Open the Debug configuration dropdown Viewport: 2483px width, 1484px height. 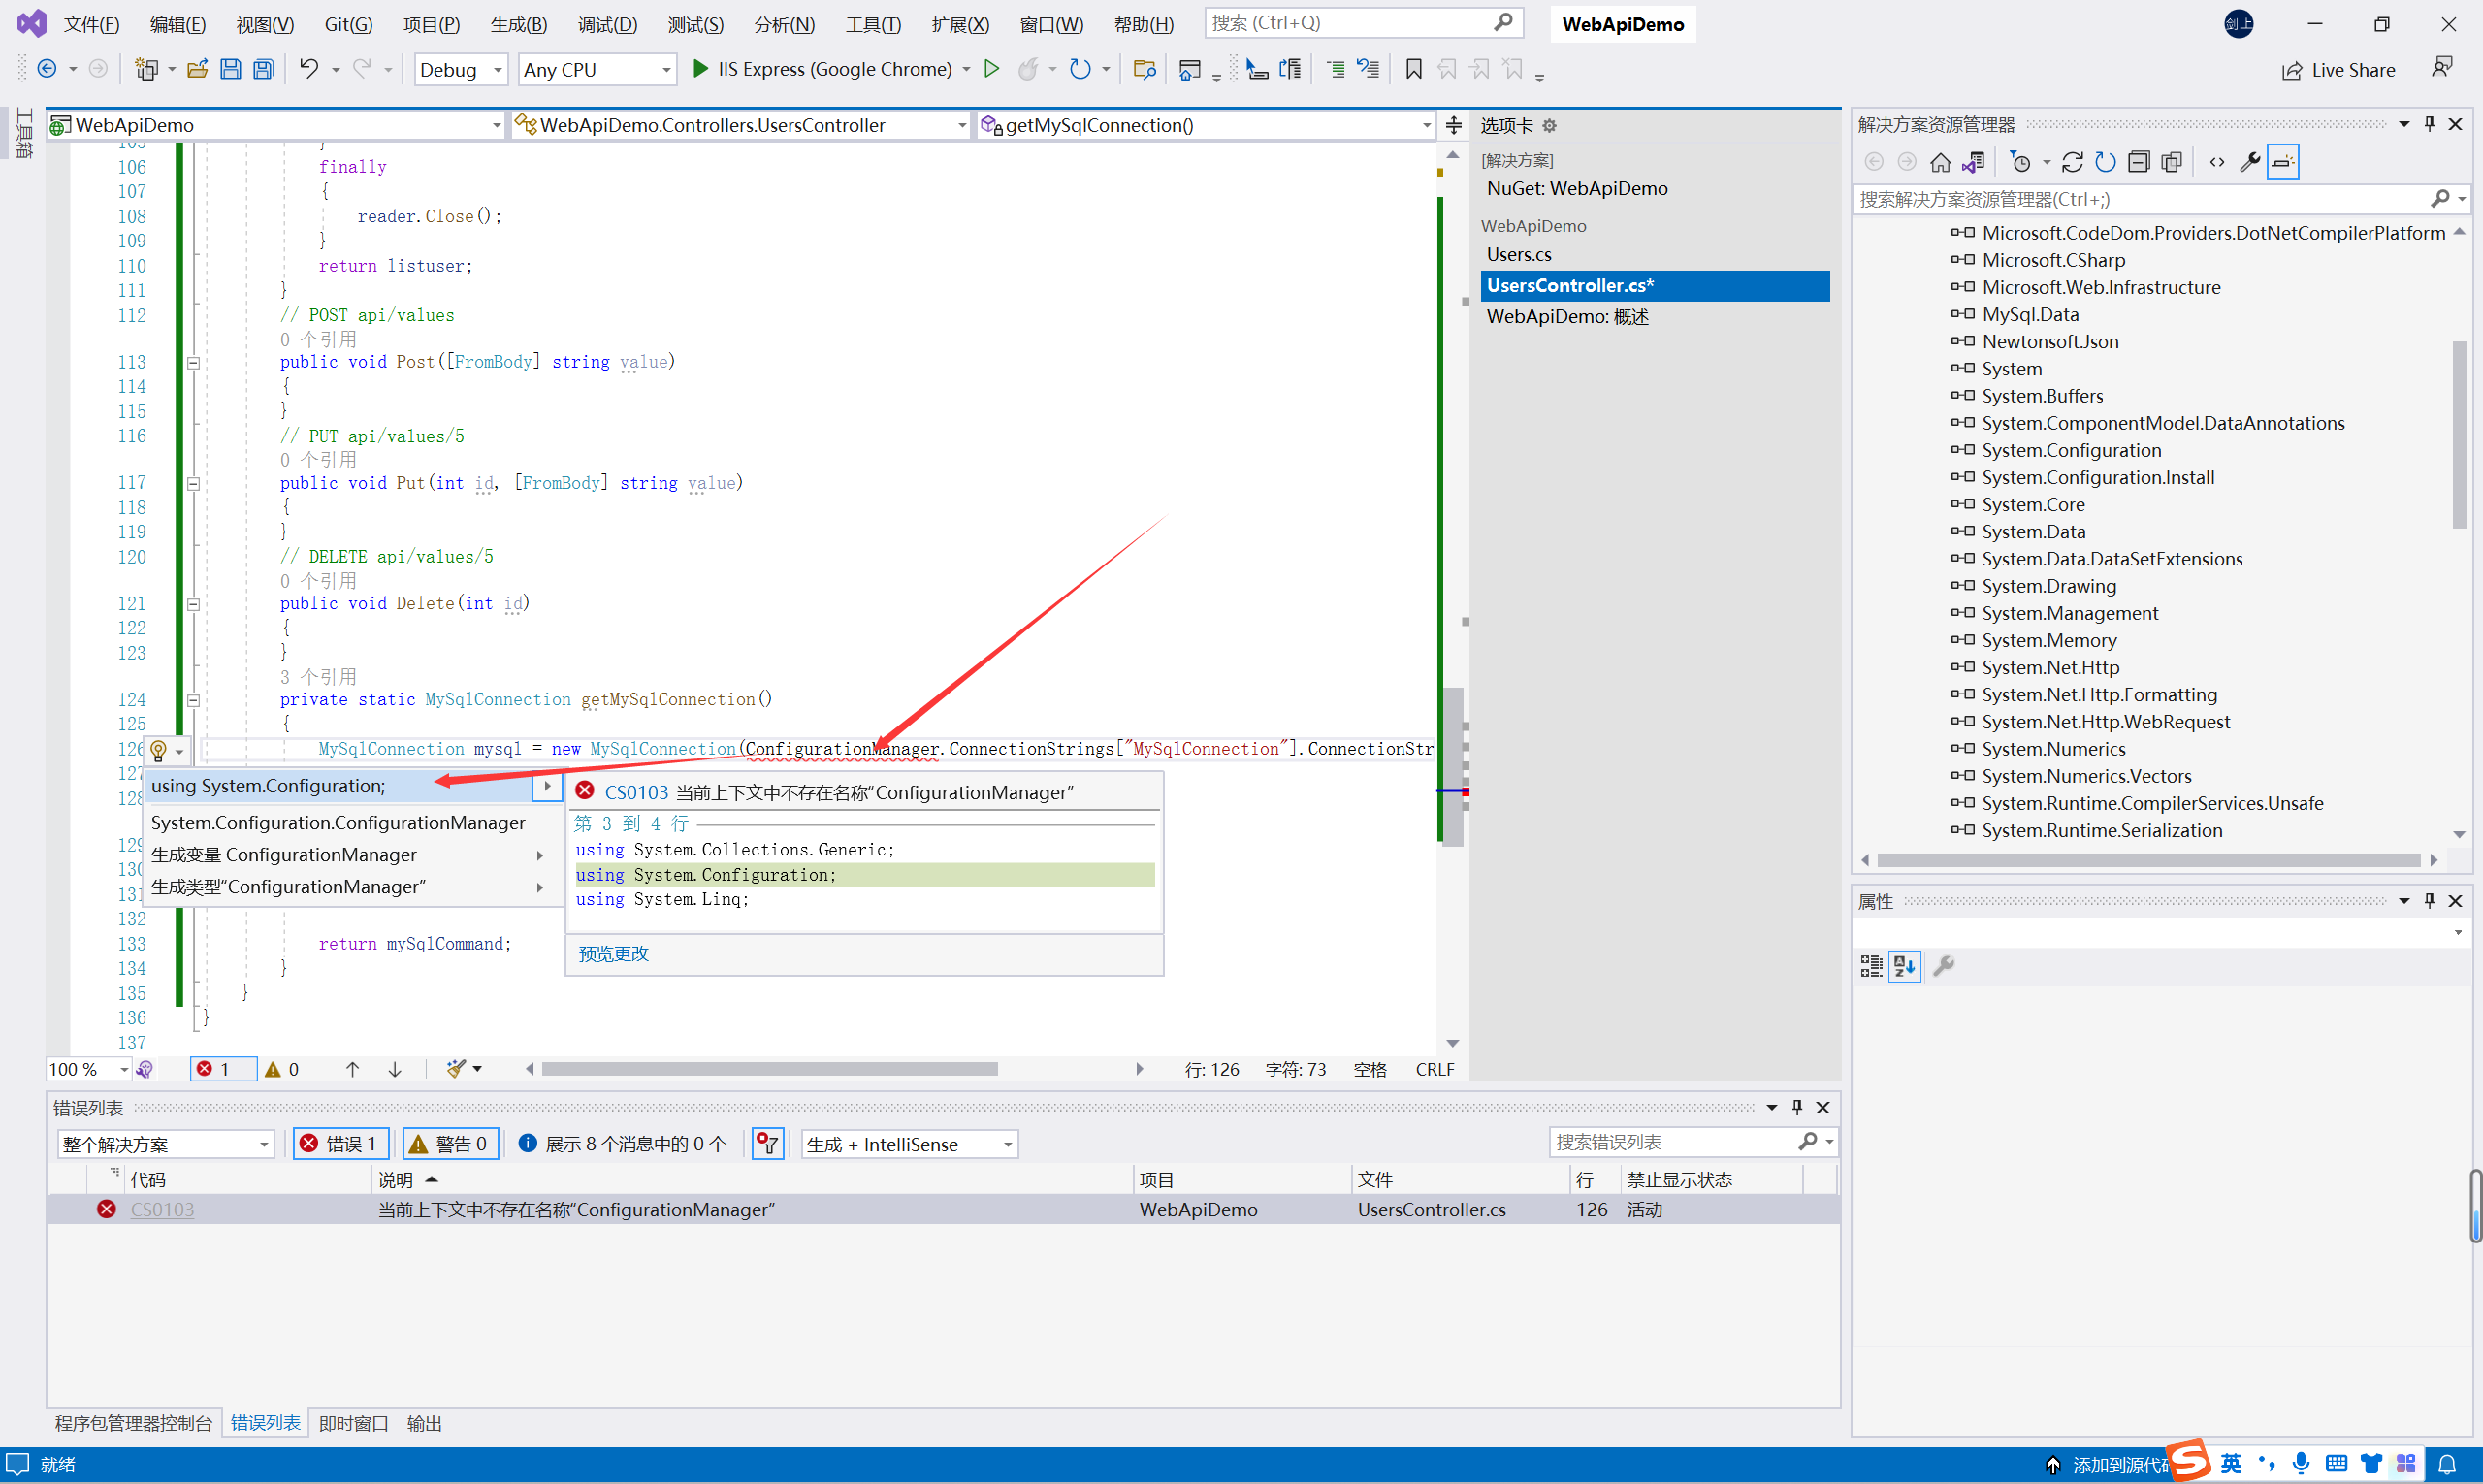coord(460,70)
